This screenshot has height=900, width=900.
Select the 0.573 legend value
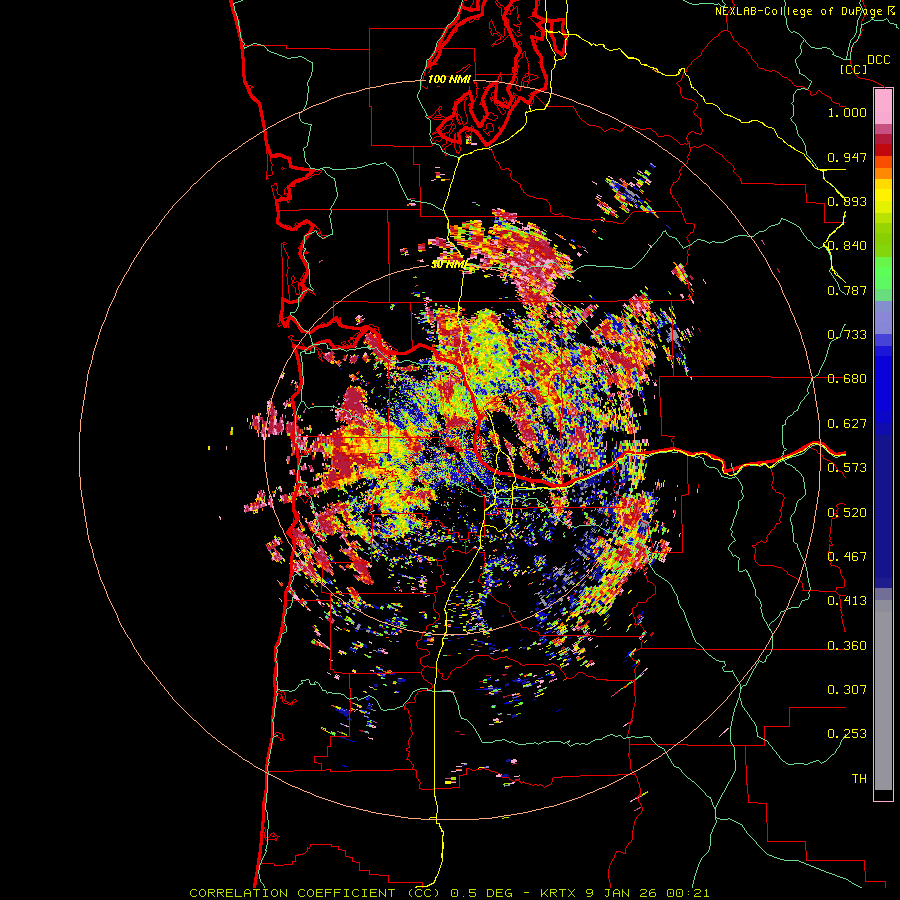click(x=847, y=468)
